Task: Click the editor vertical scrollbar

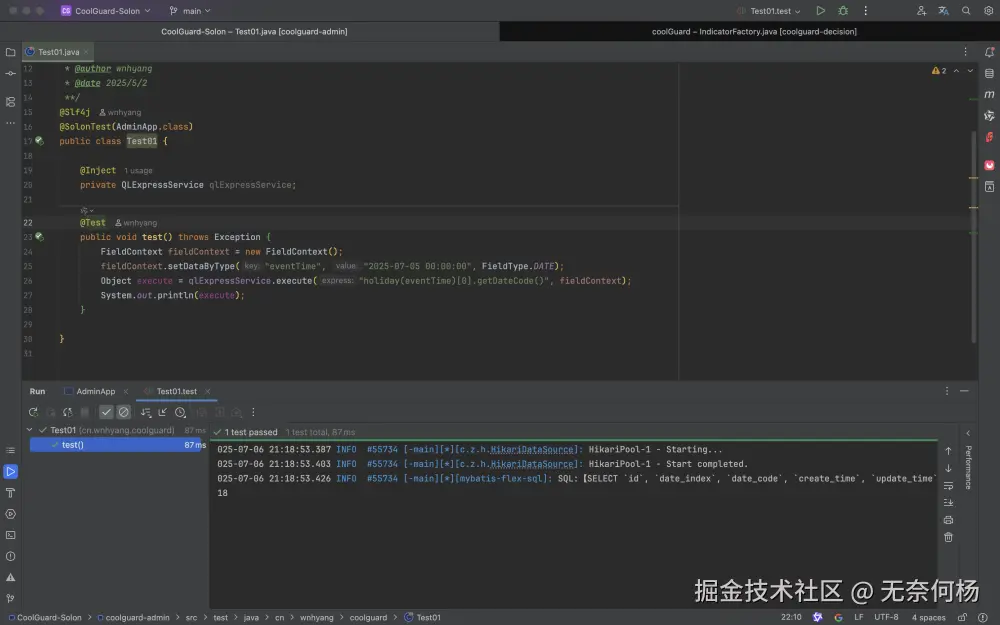Action: tap(973, 236)
